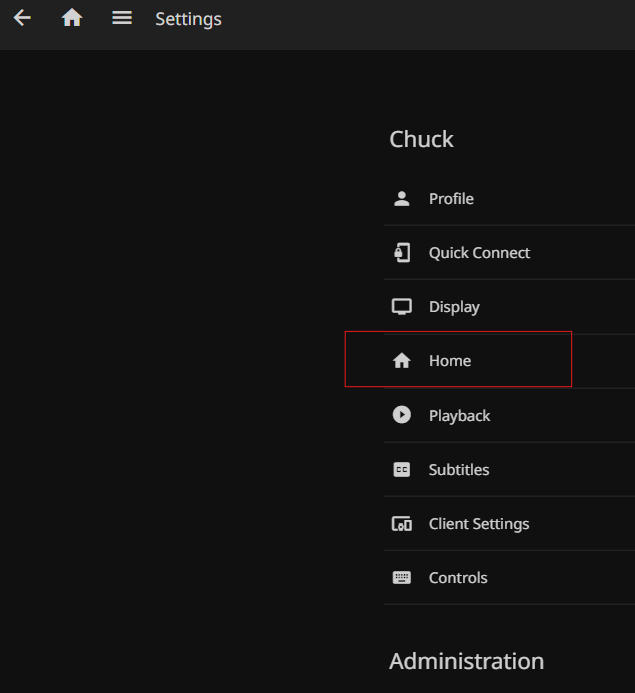This screenshot has height=693, width=635.
Task: Click the devices icon beside Client Settings
Action: pos(402,524)
